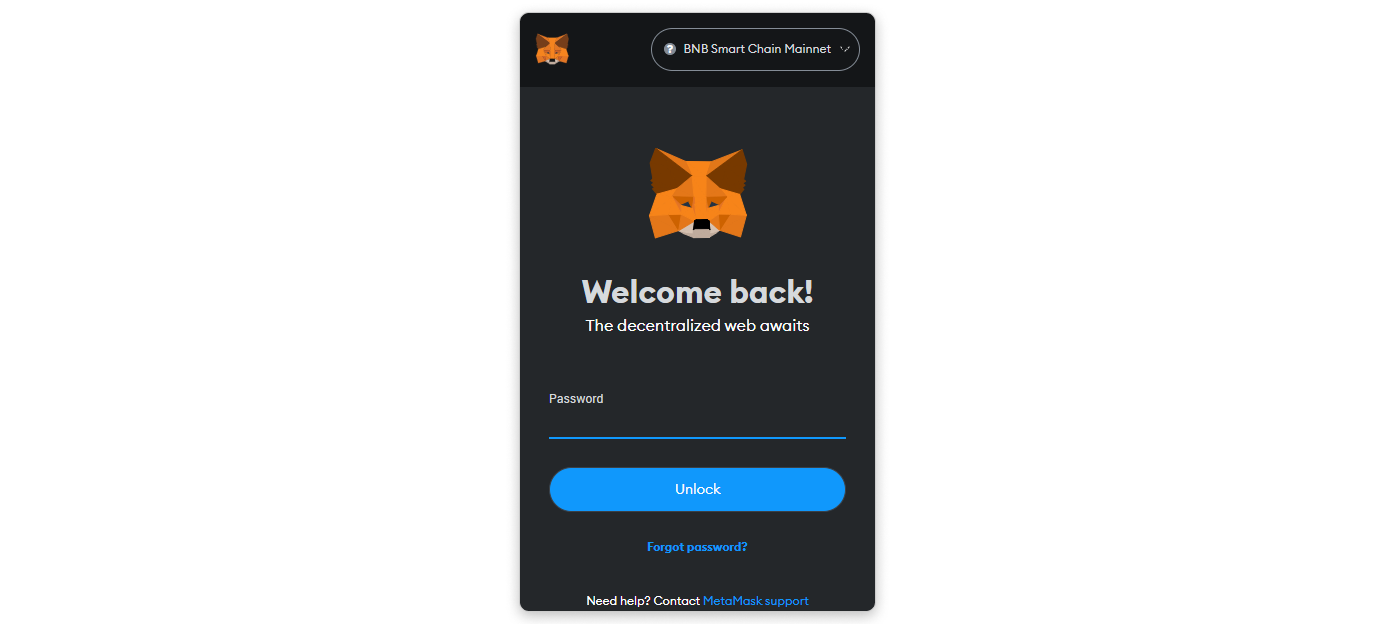Viewport: 1395px width, 624px height.
Task: Click "The decentralized web awaits" subtitle
Action: click(698, 325)
